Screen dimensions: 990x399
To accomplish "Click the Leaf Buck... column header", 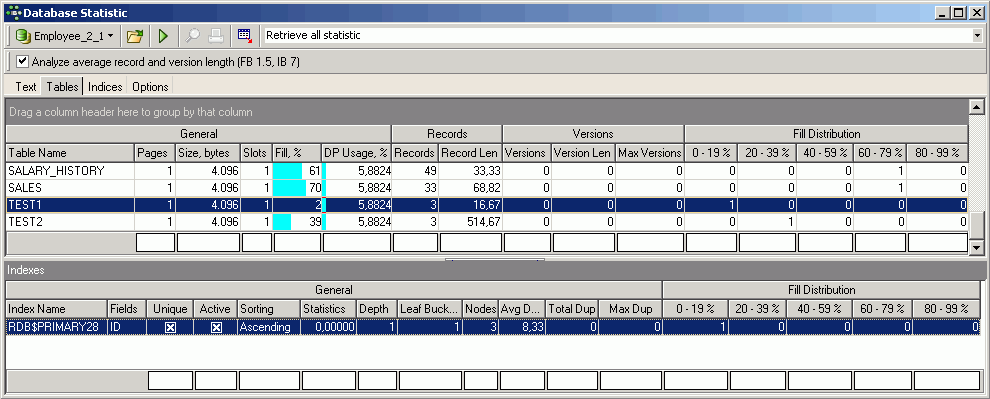I will [429, 309].
